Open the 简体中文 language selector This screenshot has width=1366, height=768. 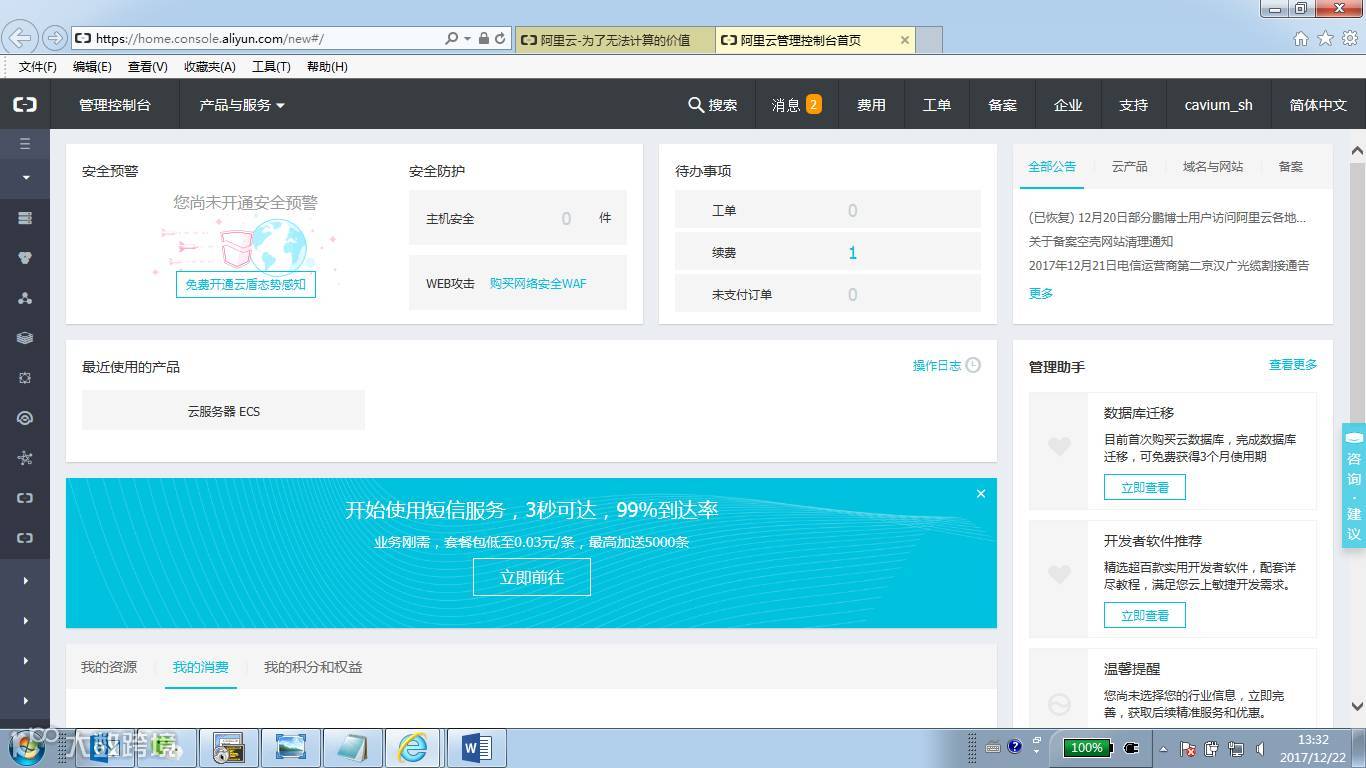click(1318, 105)
